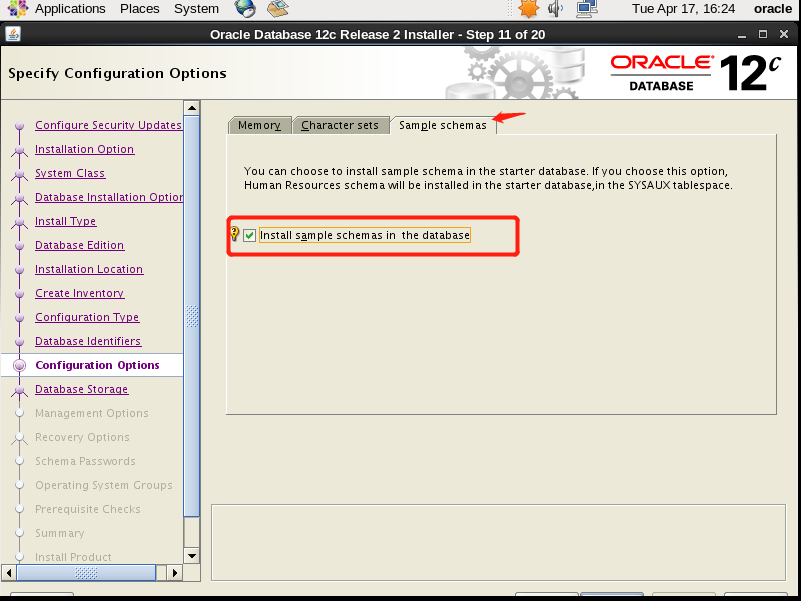Open the GNOME Applications menu
The image size is (801, 601).
[69, 9]
